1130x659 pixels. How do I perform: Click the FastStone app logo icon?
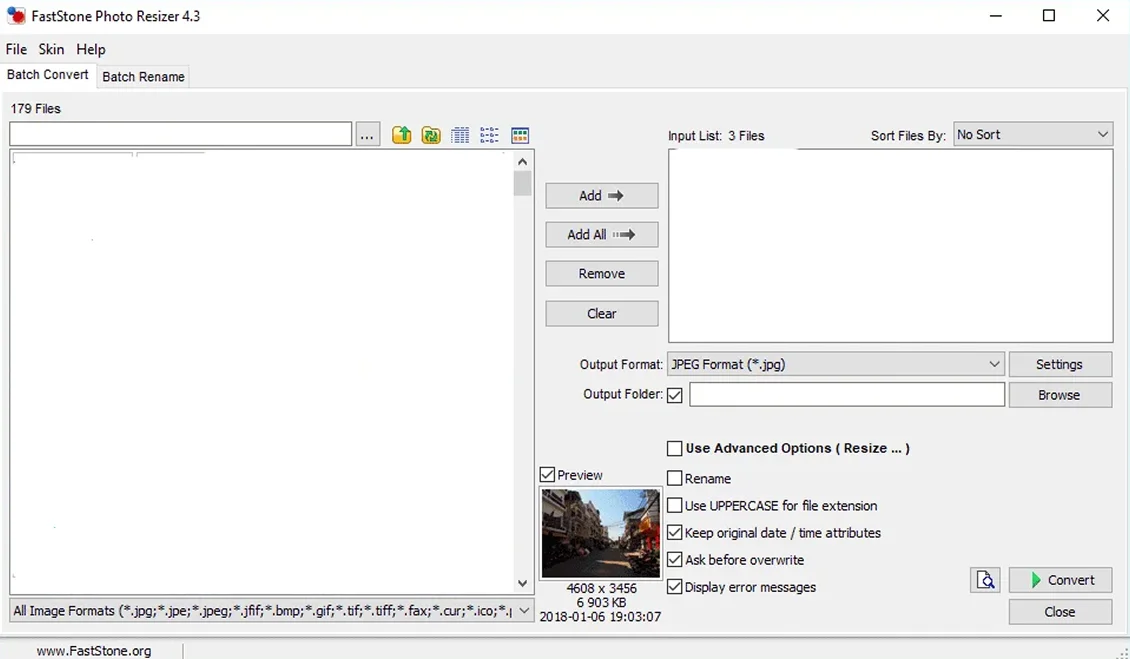pos(16,16)
